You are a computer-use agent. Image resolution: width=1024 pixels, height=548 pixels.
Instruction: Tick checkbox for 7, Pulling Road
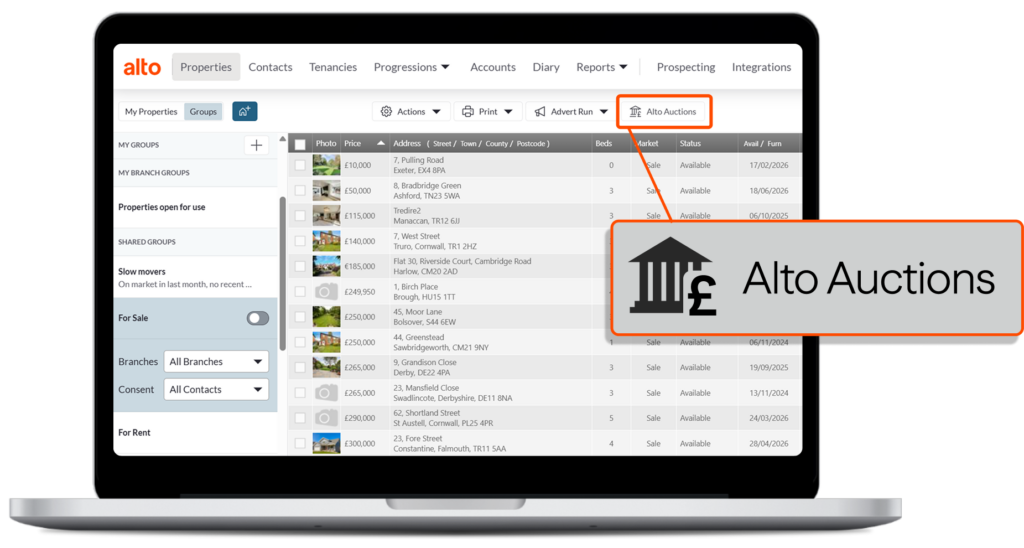pos(300,165)
